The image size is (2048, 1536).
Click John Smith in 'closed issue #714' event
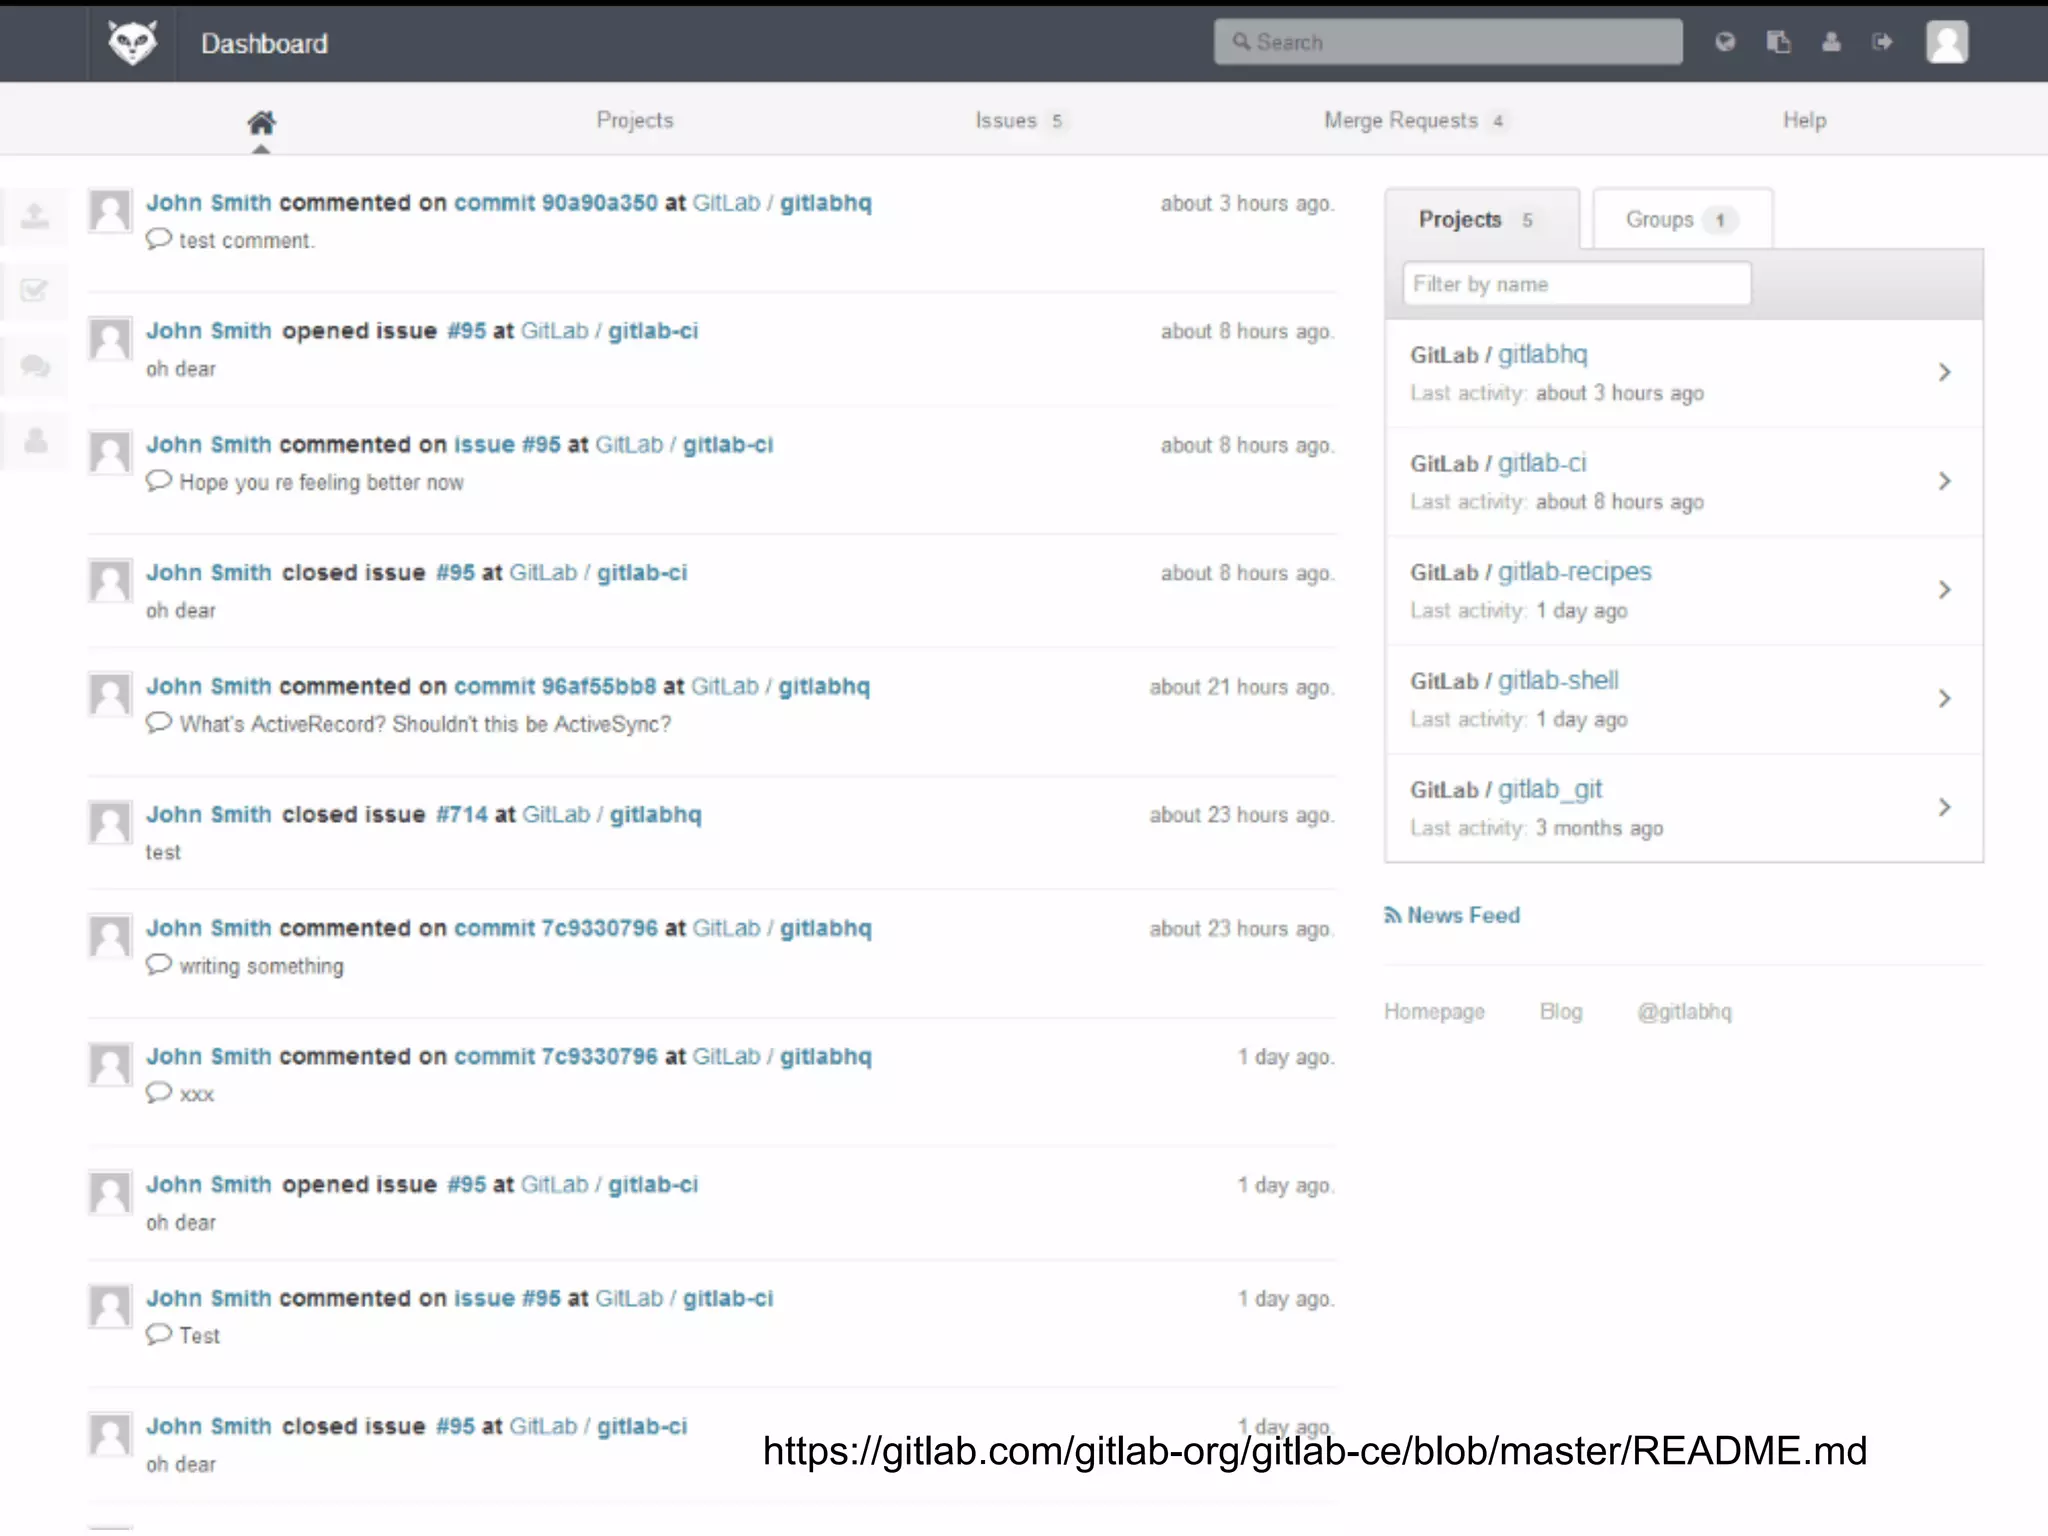pyautogui.click(x=209, y=815)
